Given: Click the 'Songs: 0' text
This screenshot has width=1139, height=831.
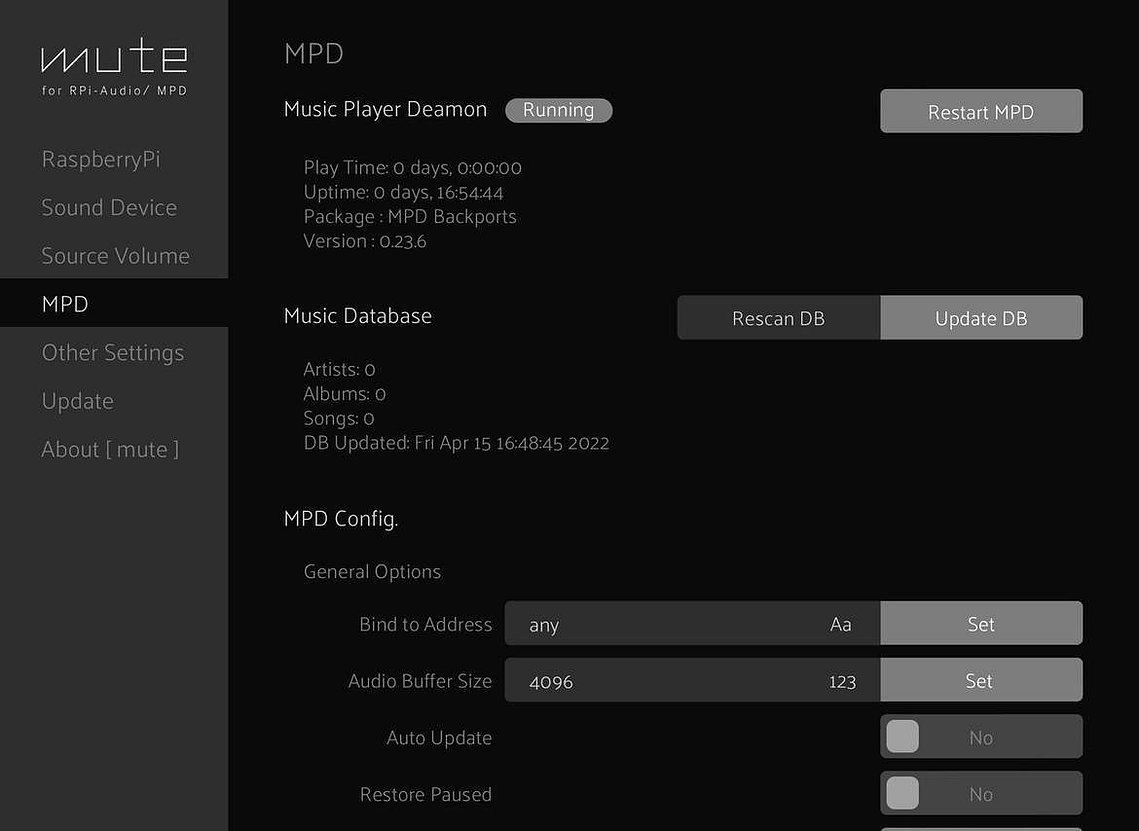Looking at the screenshot, I should pos(339,418).
